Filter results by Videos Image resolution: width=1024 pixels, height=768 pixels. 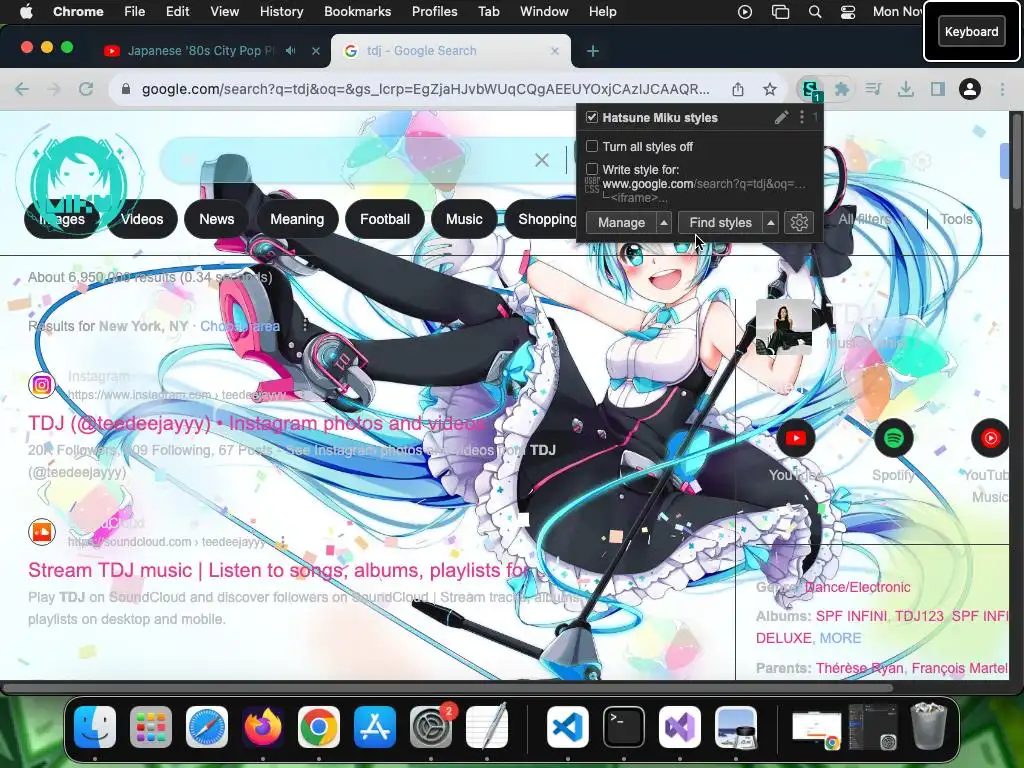142,219
